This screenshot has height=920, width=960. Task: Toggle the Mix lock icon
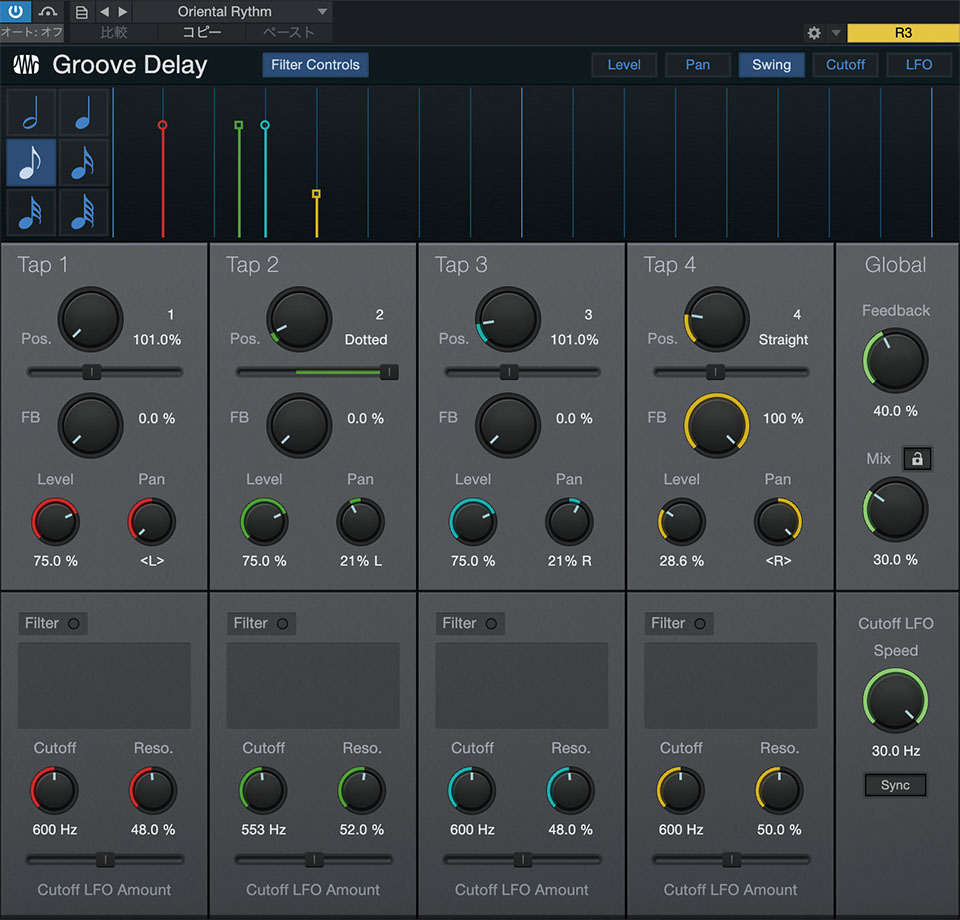[917, 458]
